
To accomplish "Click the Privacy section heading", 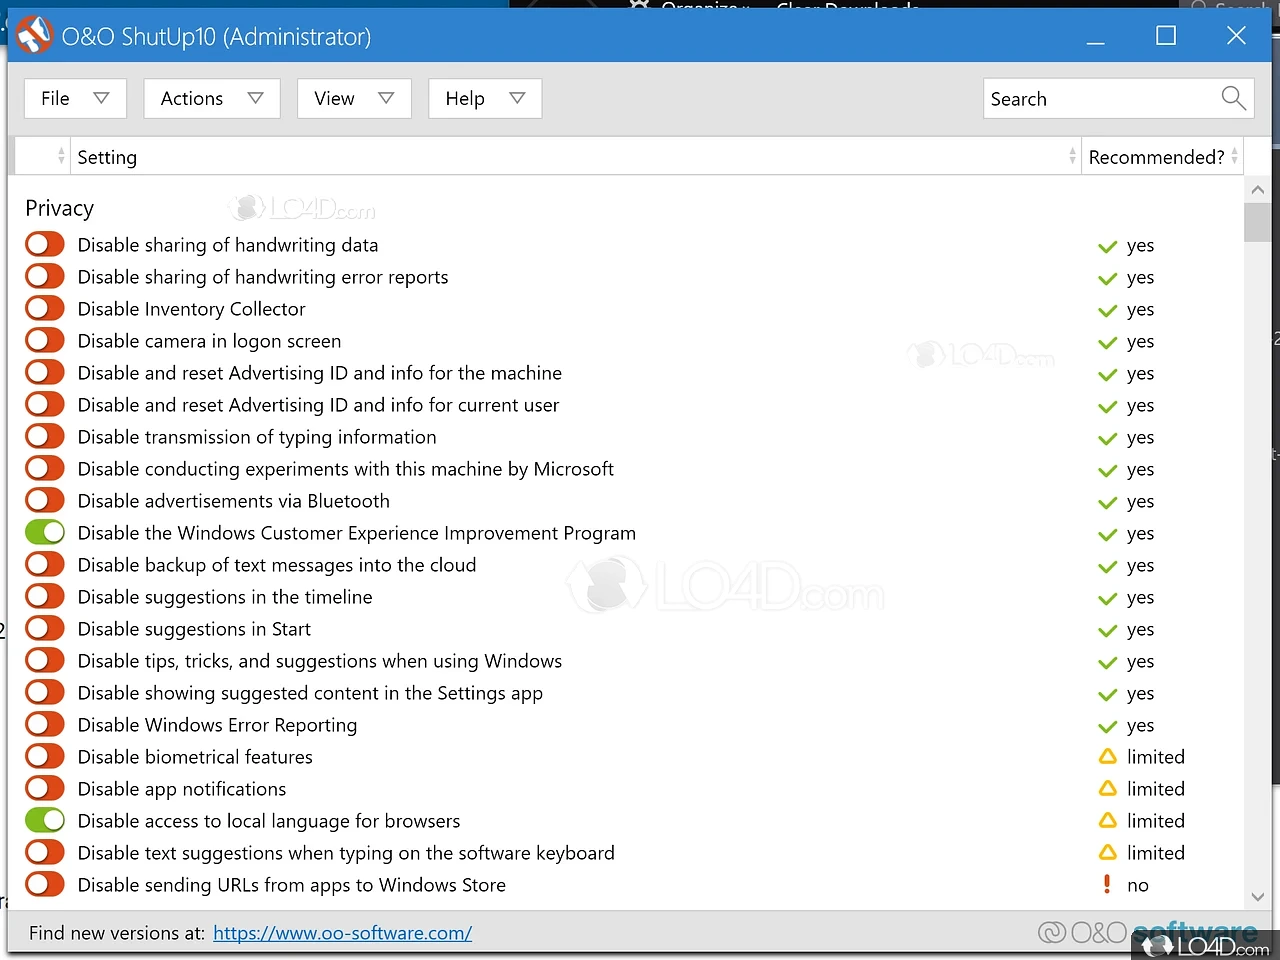I will pyautogui.click(x=59, y=208).
